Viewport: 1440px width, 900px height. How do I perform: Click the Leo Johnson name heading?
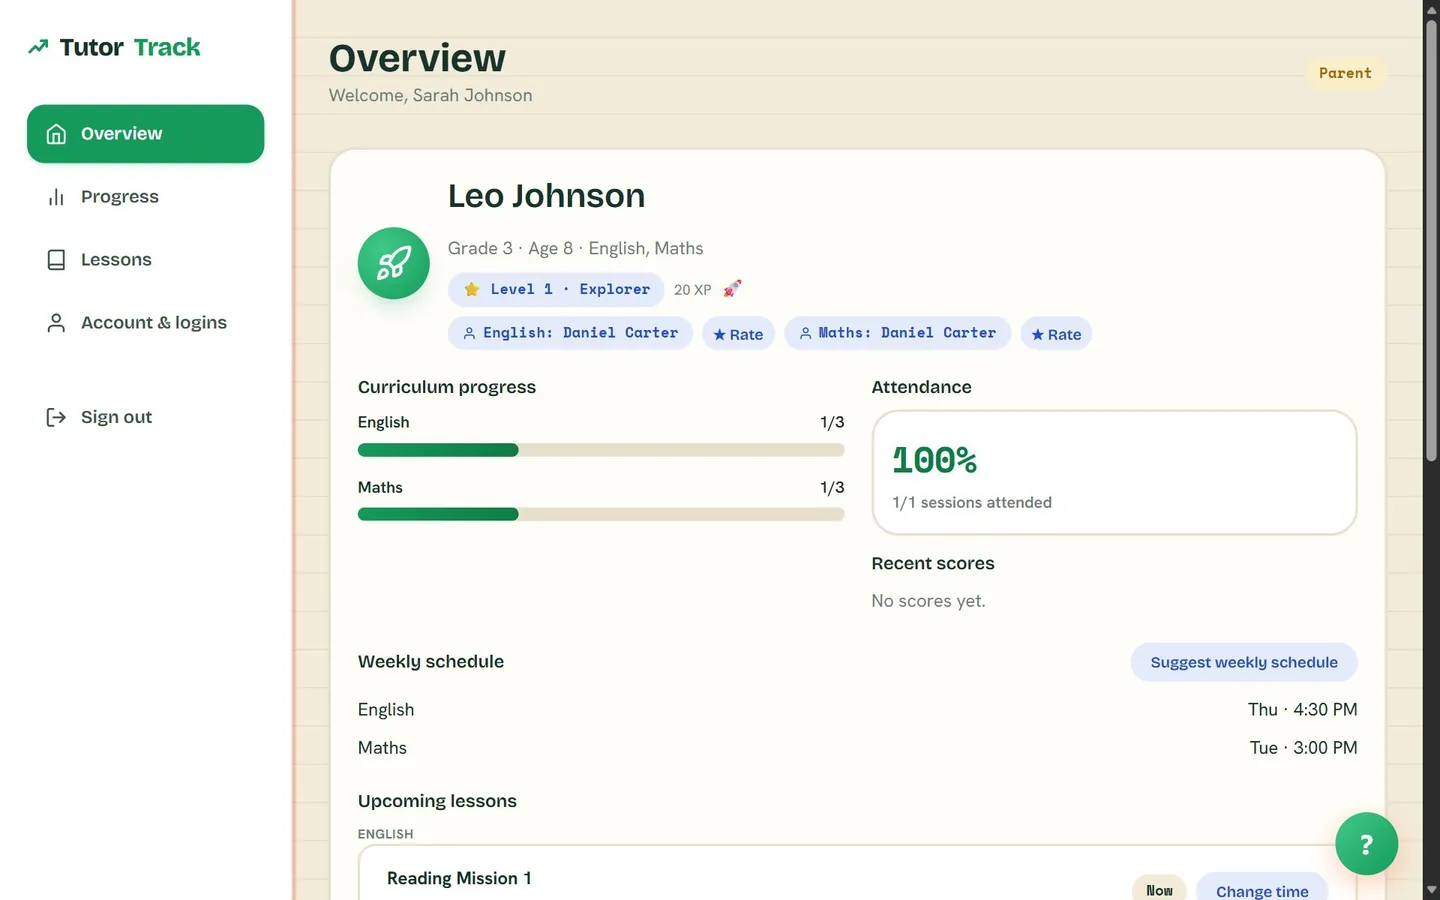(x=546, y=196)
